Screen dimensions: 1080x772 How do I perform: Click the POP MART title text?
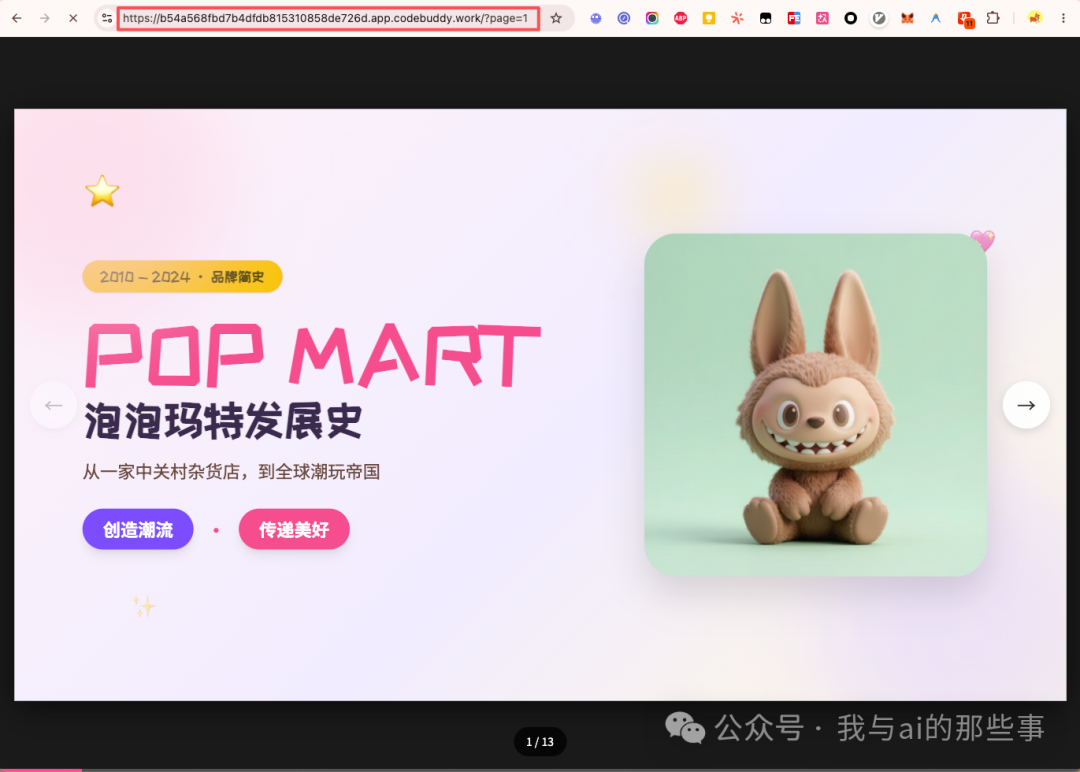[313, 356]
